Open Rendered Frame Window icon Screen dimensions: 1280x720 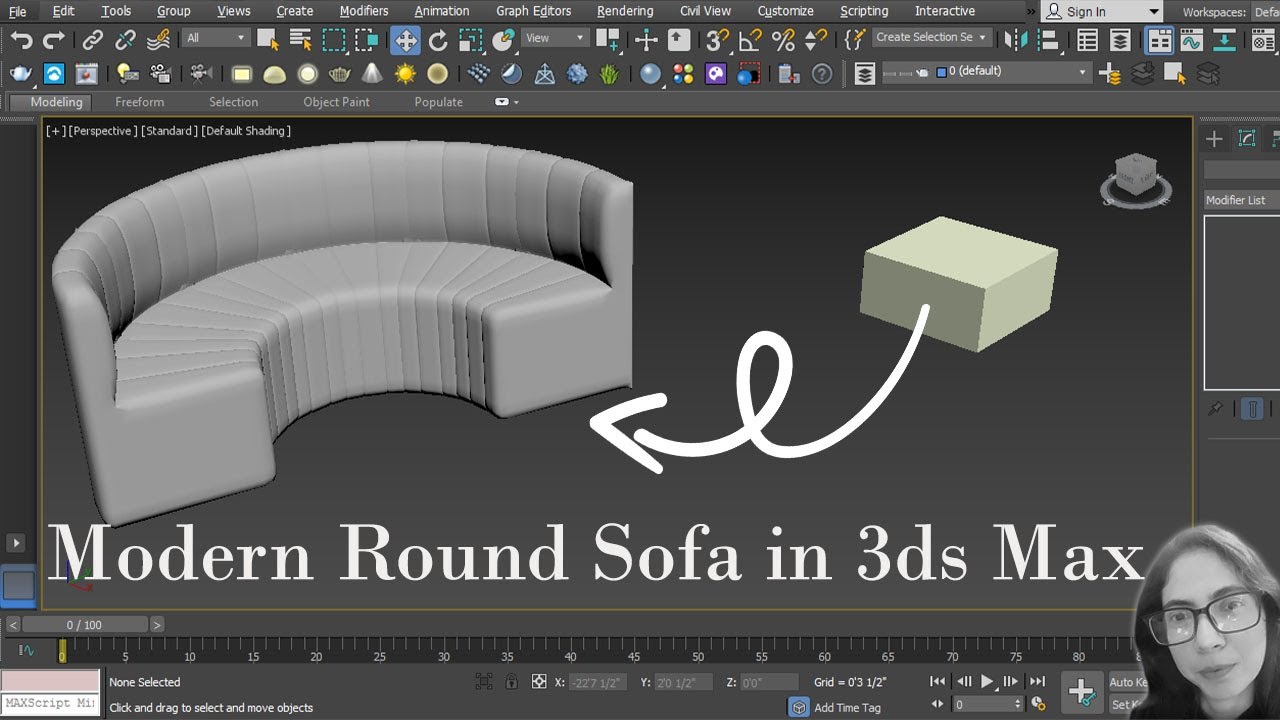coord(87,74)
